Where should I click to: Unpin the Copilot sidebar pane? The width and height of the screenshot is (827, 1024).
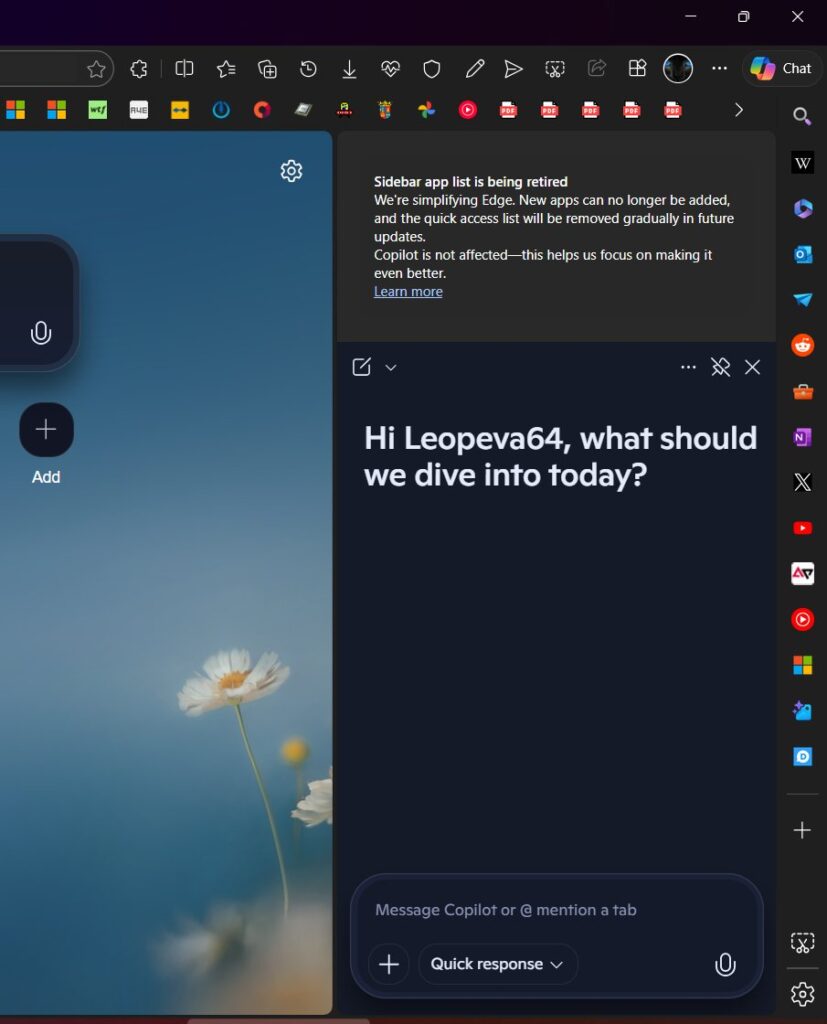click(x=720, y=367)
